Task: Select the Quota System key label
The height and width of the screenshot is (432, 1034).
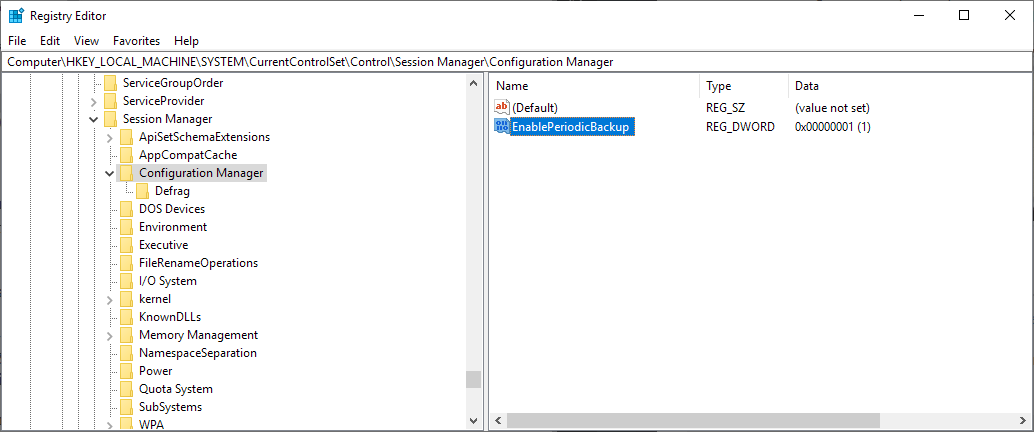Action: tap(175, 389)
